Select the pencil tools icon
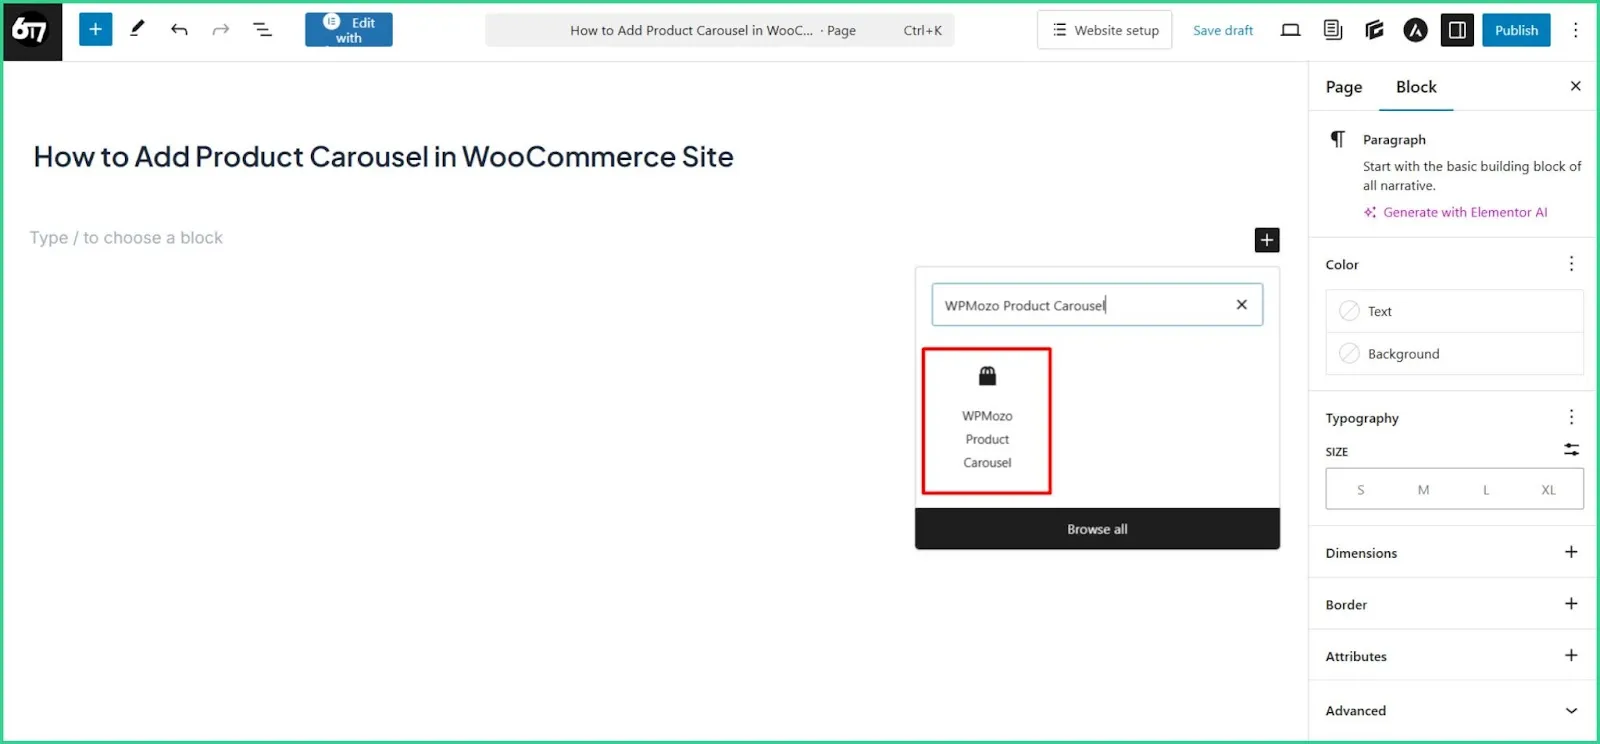 138,30
